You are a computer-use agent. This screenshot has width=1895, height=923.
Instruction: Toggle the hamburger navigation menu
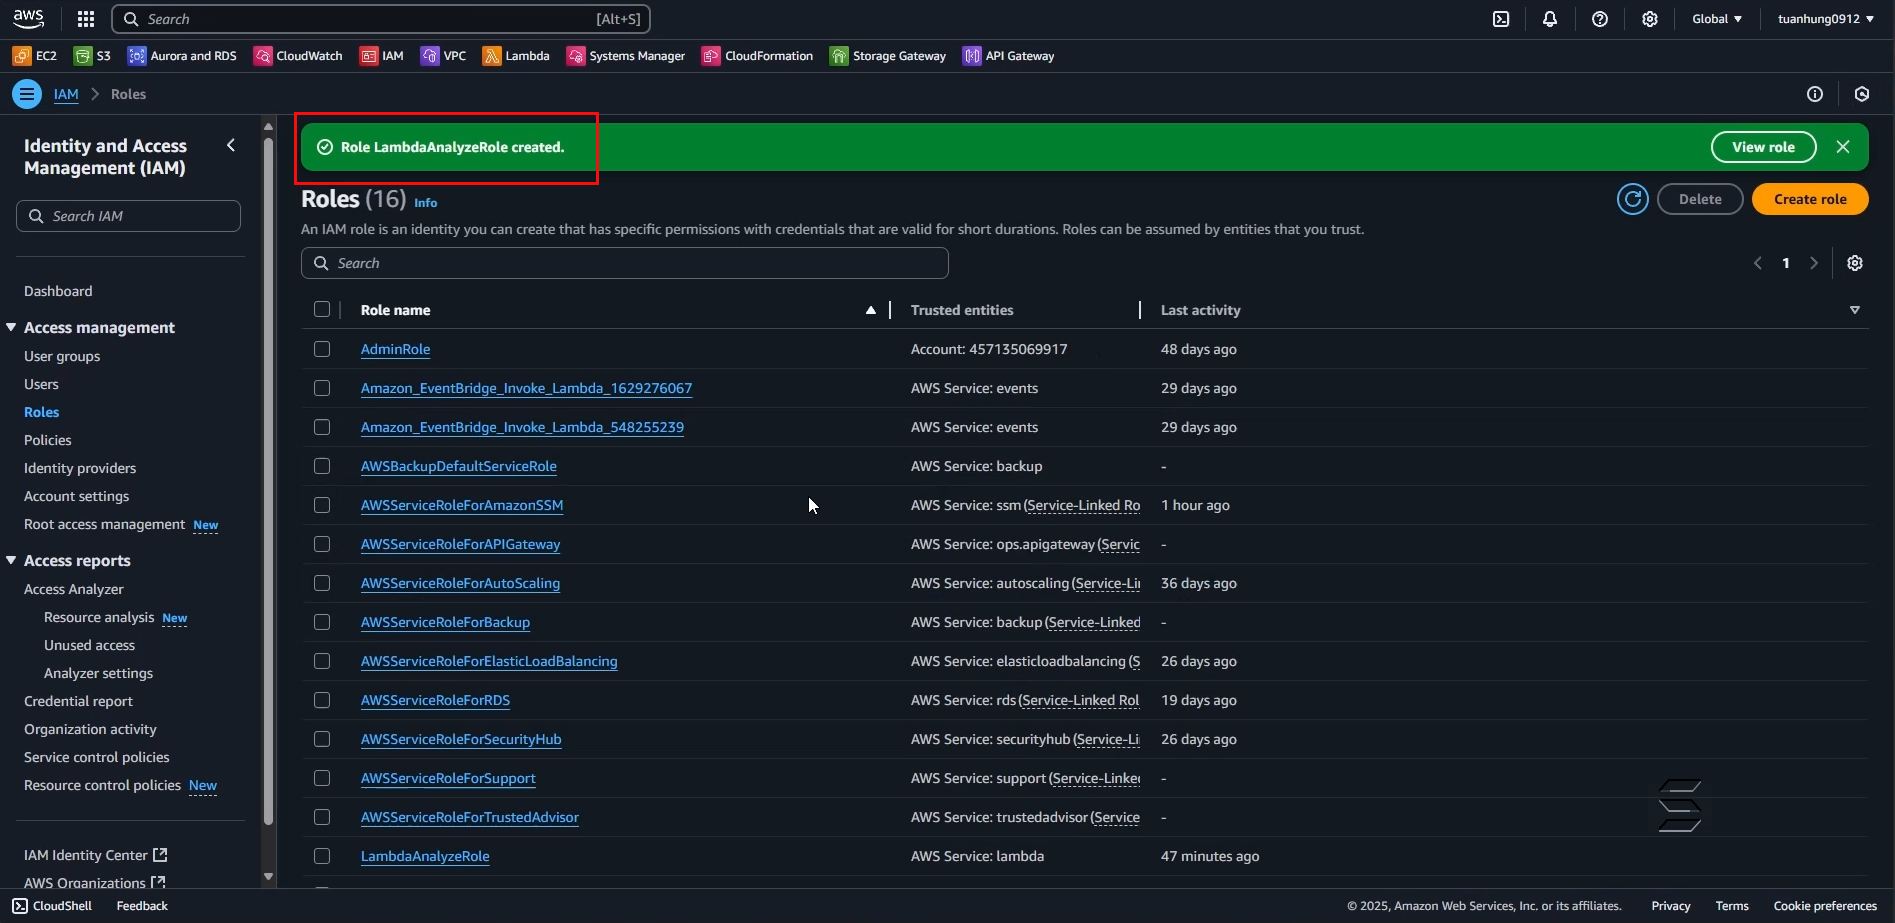(27, 94)
